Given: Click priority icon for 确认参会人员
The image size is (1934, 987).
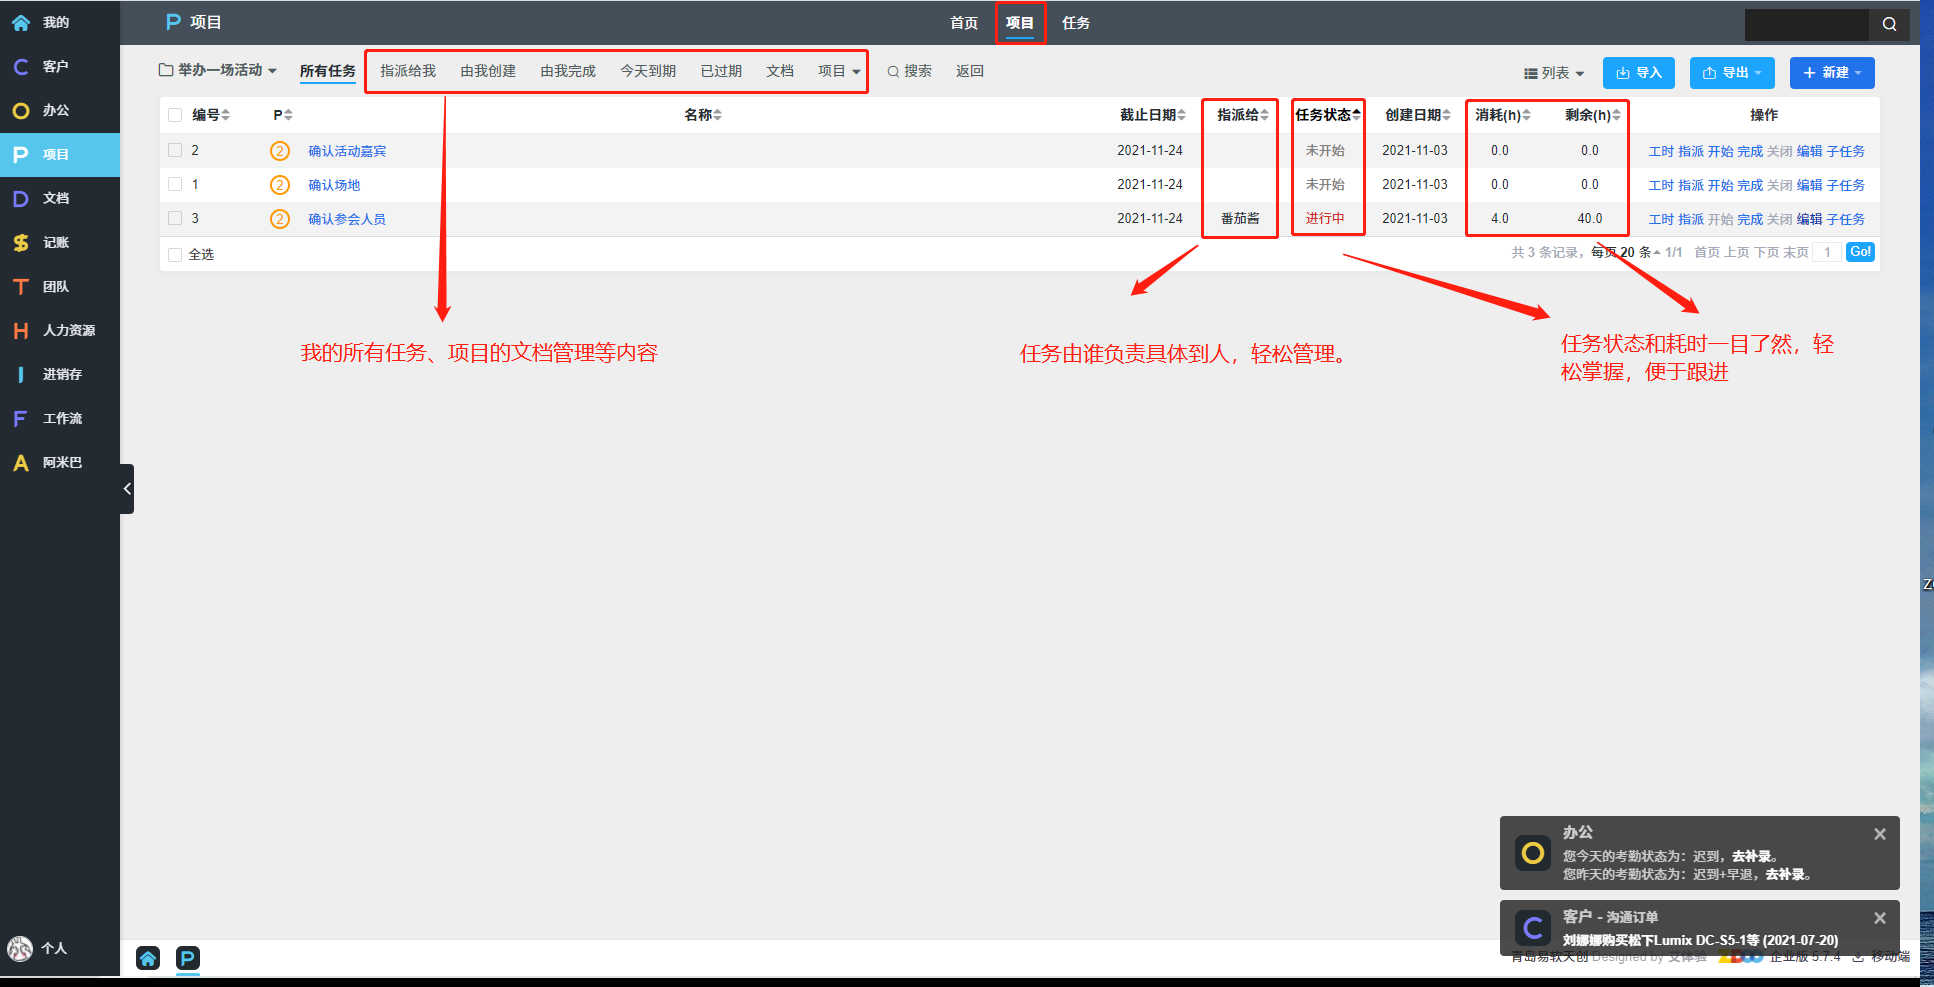Looking at the screenshot, I should tap(280, 219).
